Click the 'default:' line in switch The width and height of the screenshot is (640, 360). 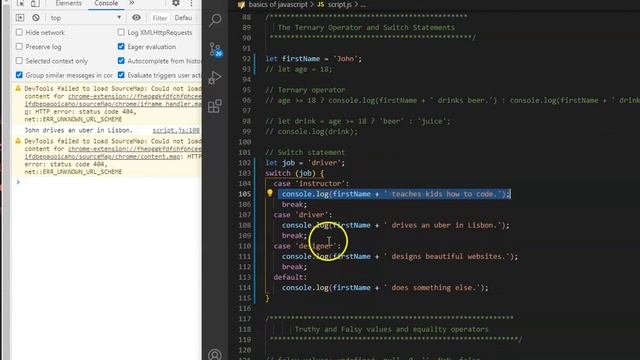coord(290,277)
